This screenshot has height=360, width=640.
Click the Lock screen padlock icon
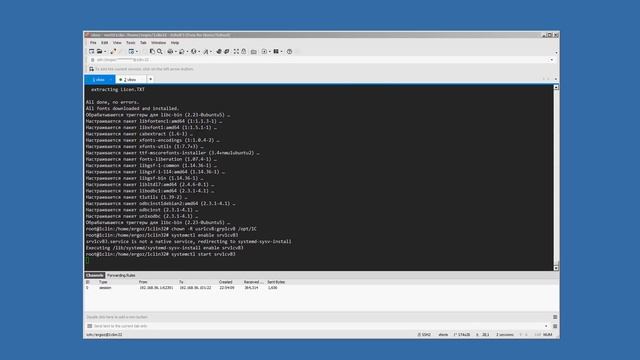(x=244, y=51)
